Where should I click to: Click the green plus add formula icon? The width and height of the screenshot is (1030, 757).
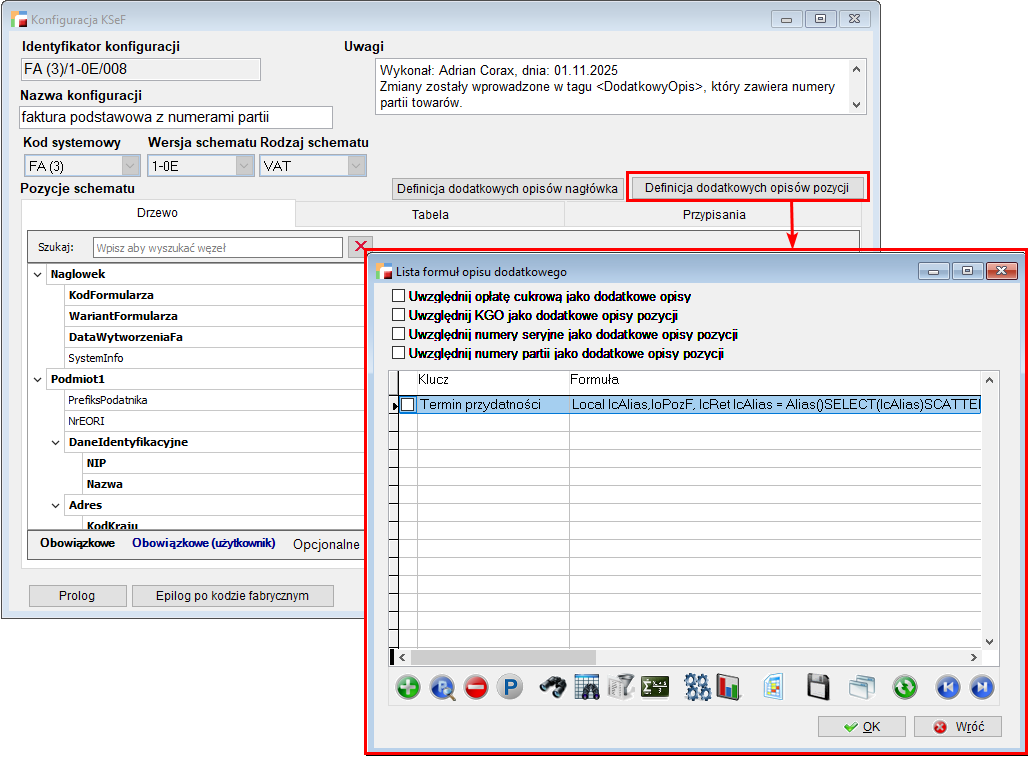point(408,687)
